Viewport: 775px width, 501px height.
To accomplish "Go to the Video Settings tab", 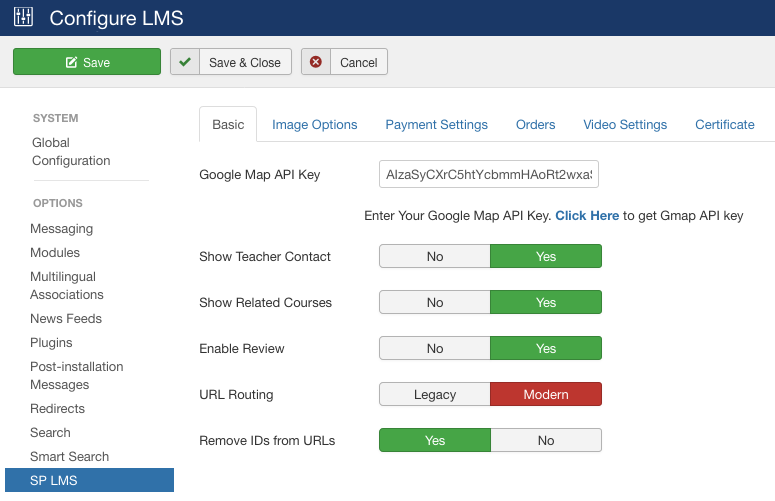I will click(625, 125).
